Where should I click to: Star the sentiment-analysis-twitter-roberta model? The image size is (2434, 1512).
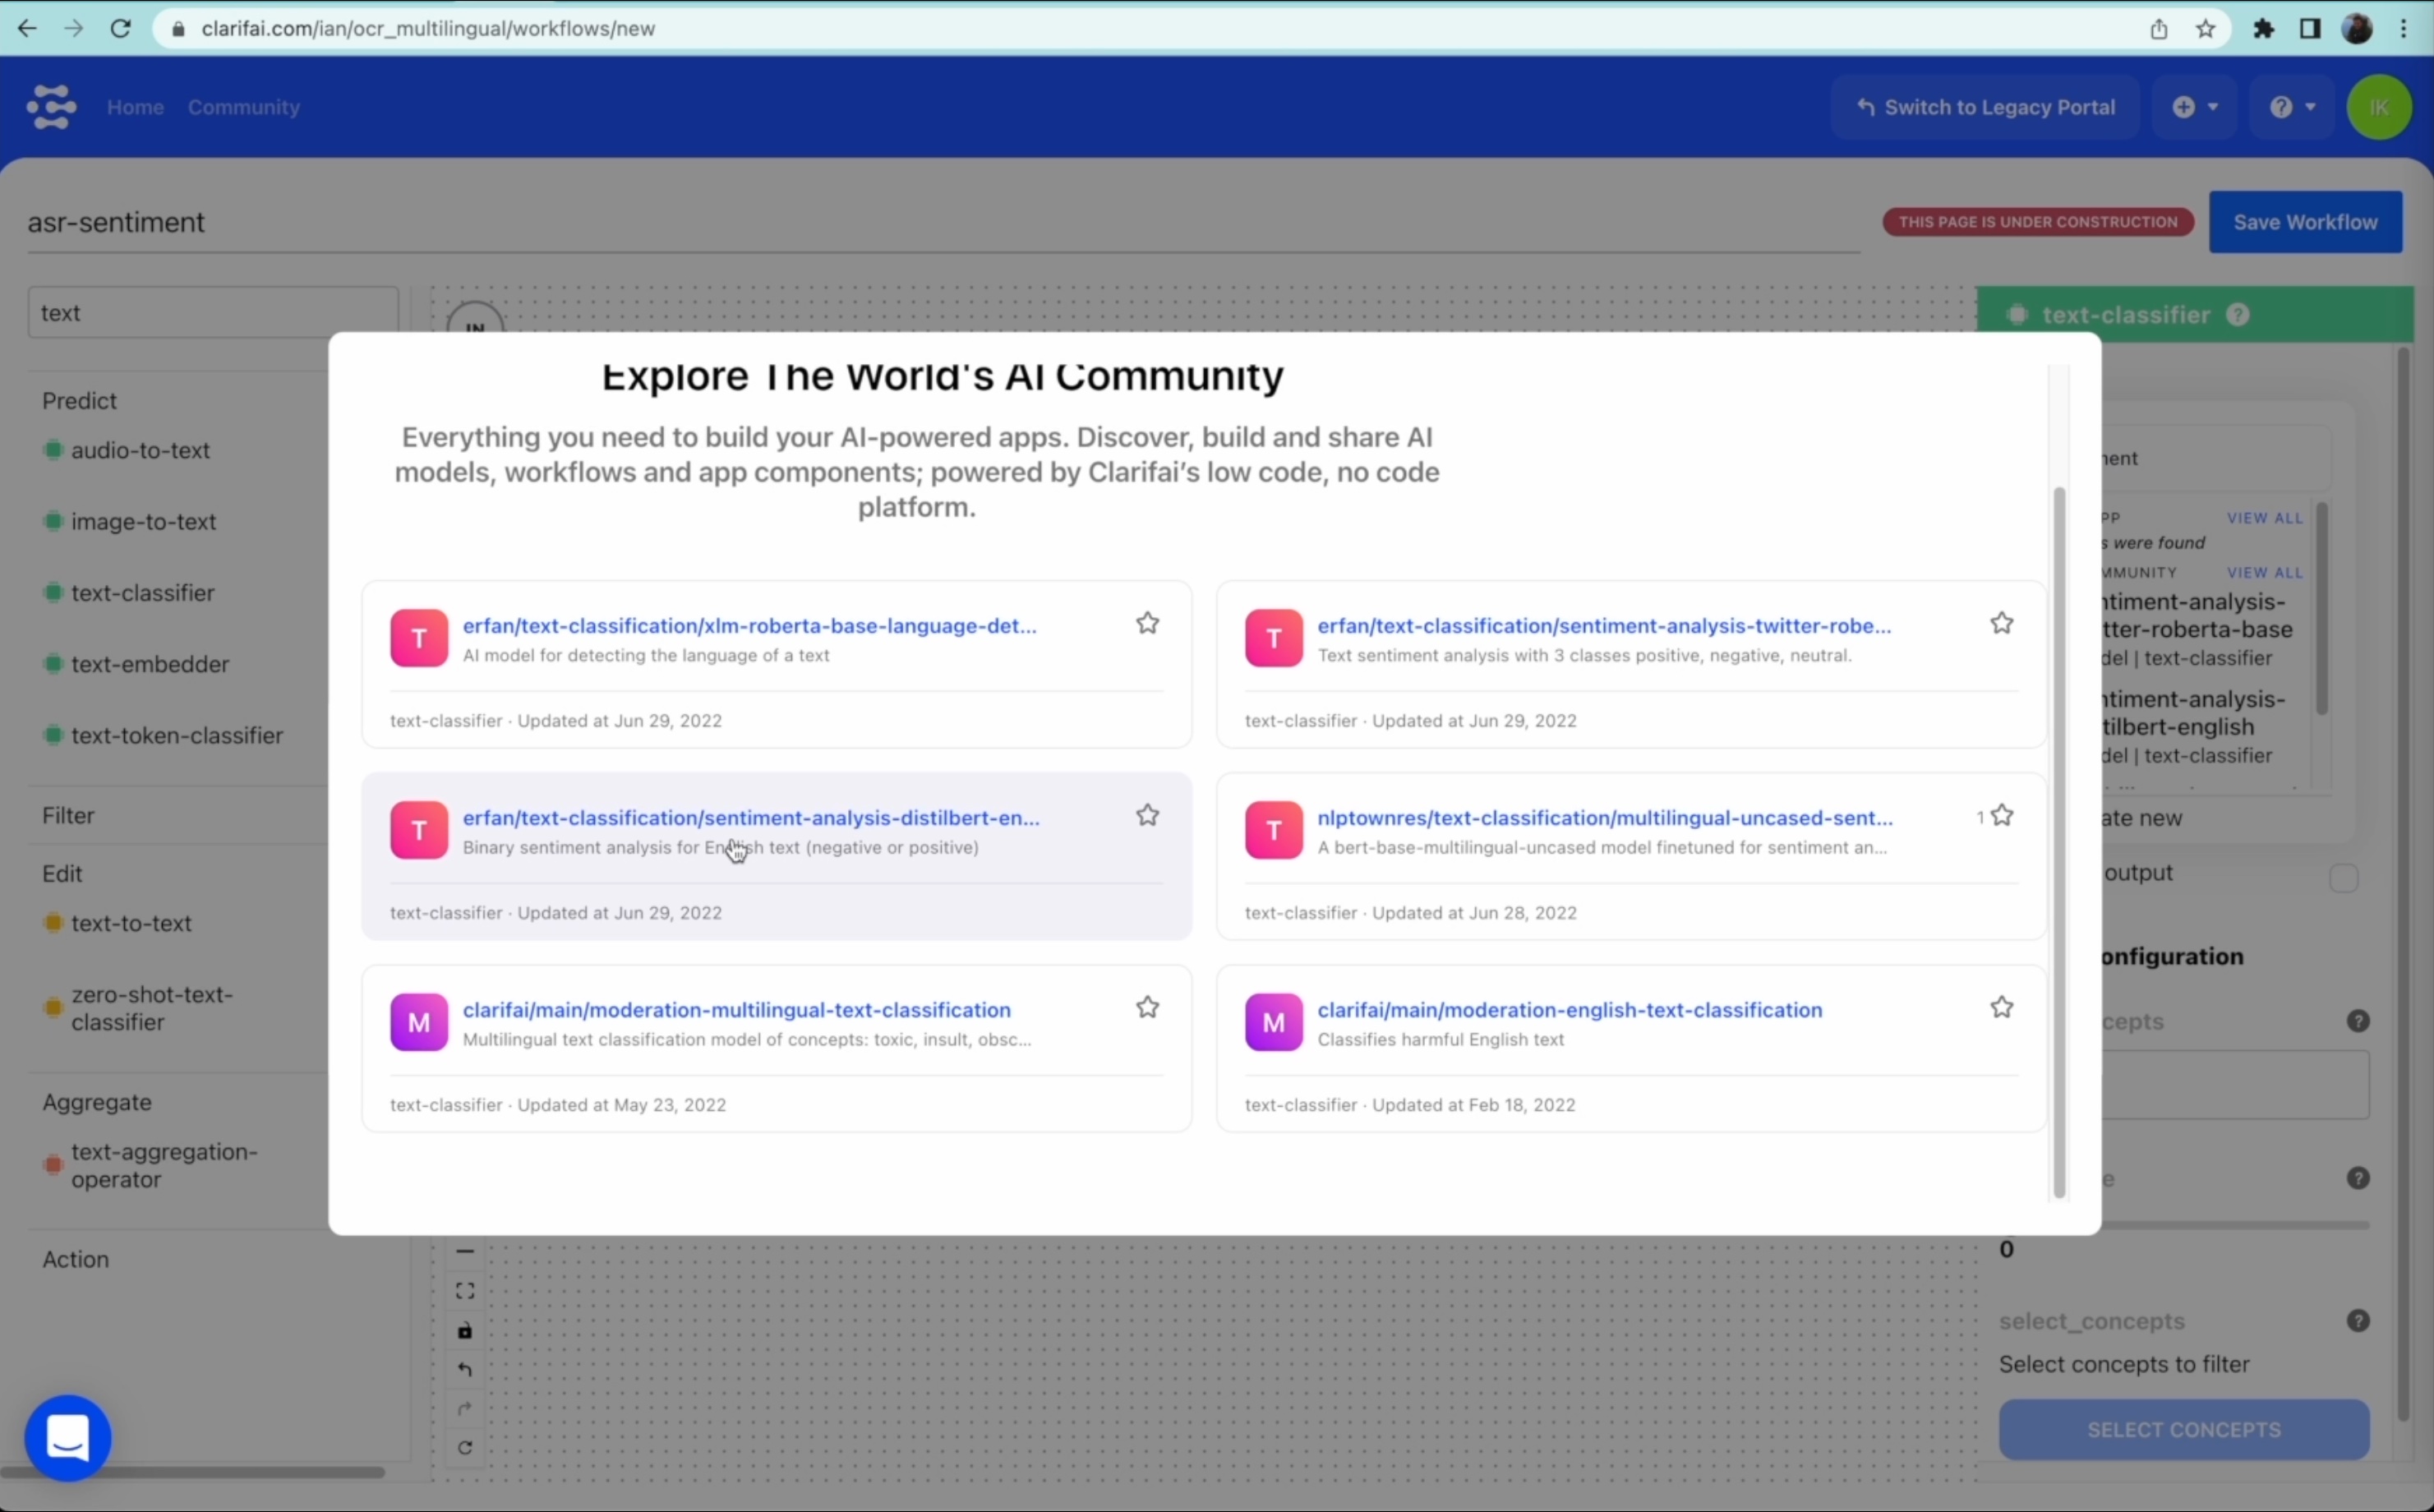[2001, 624]
